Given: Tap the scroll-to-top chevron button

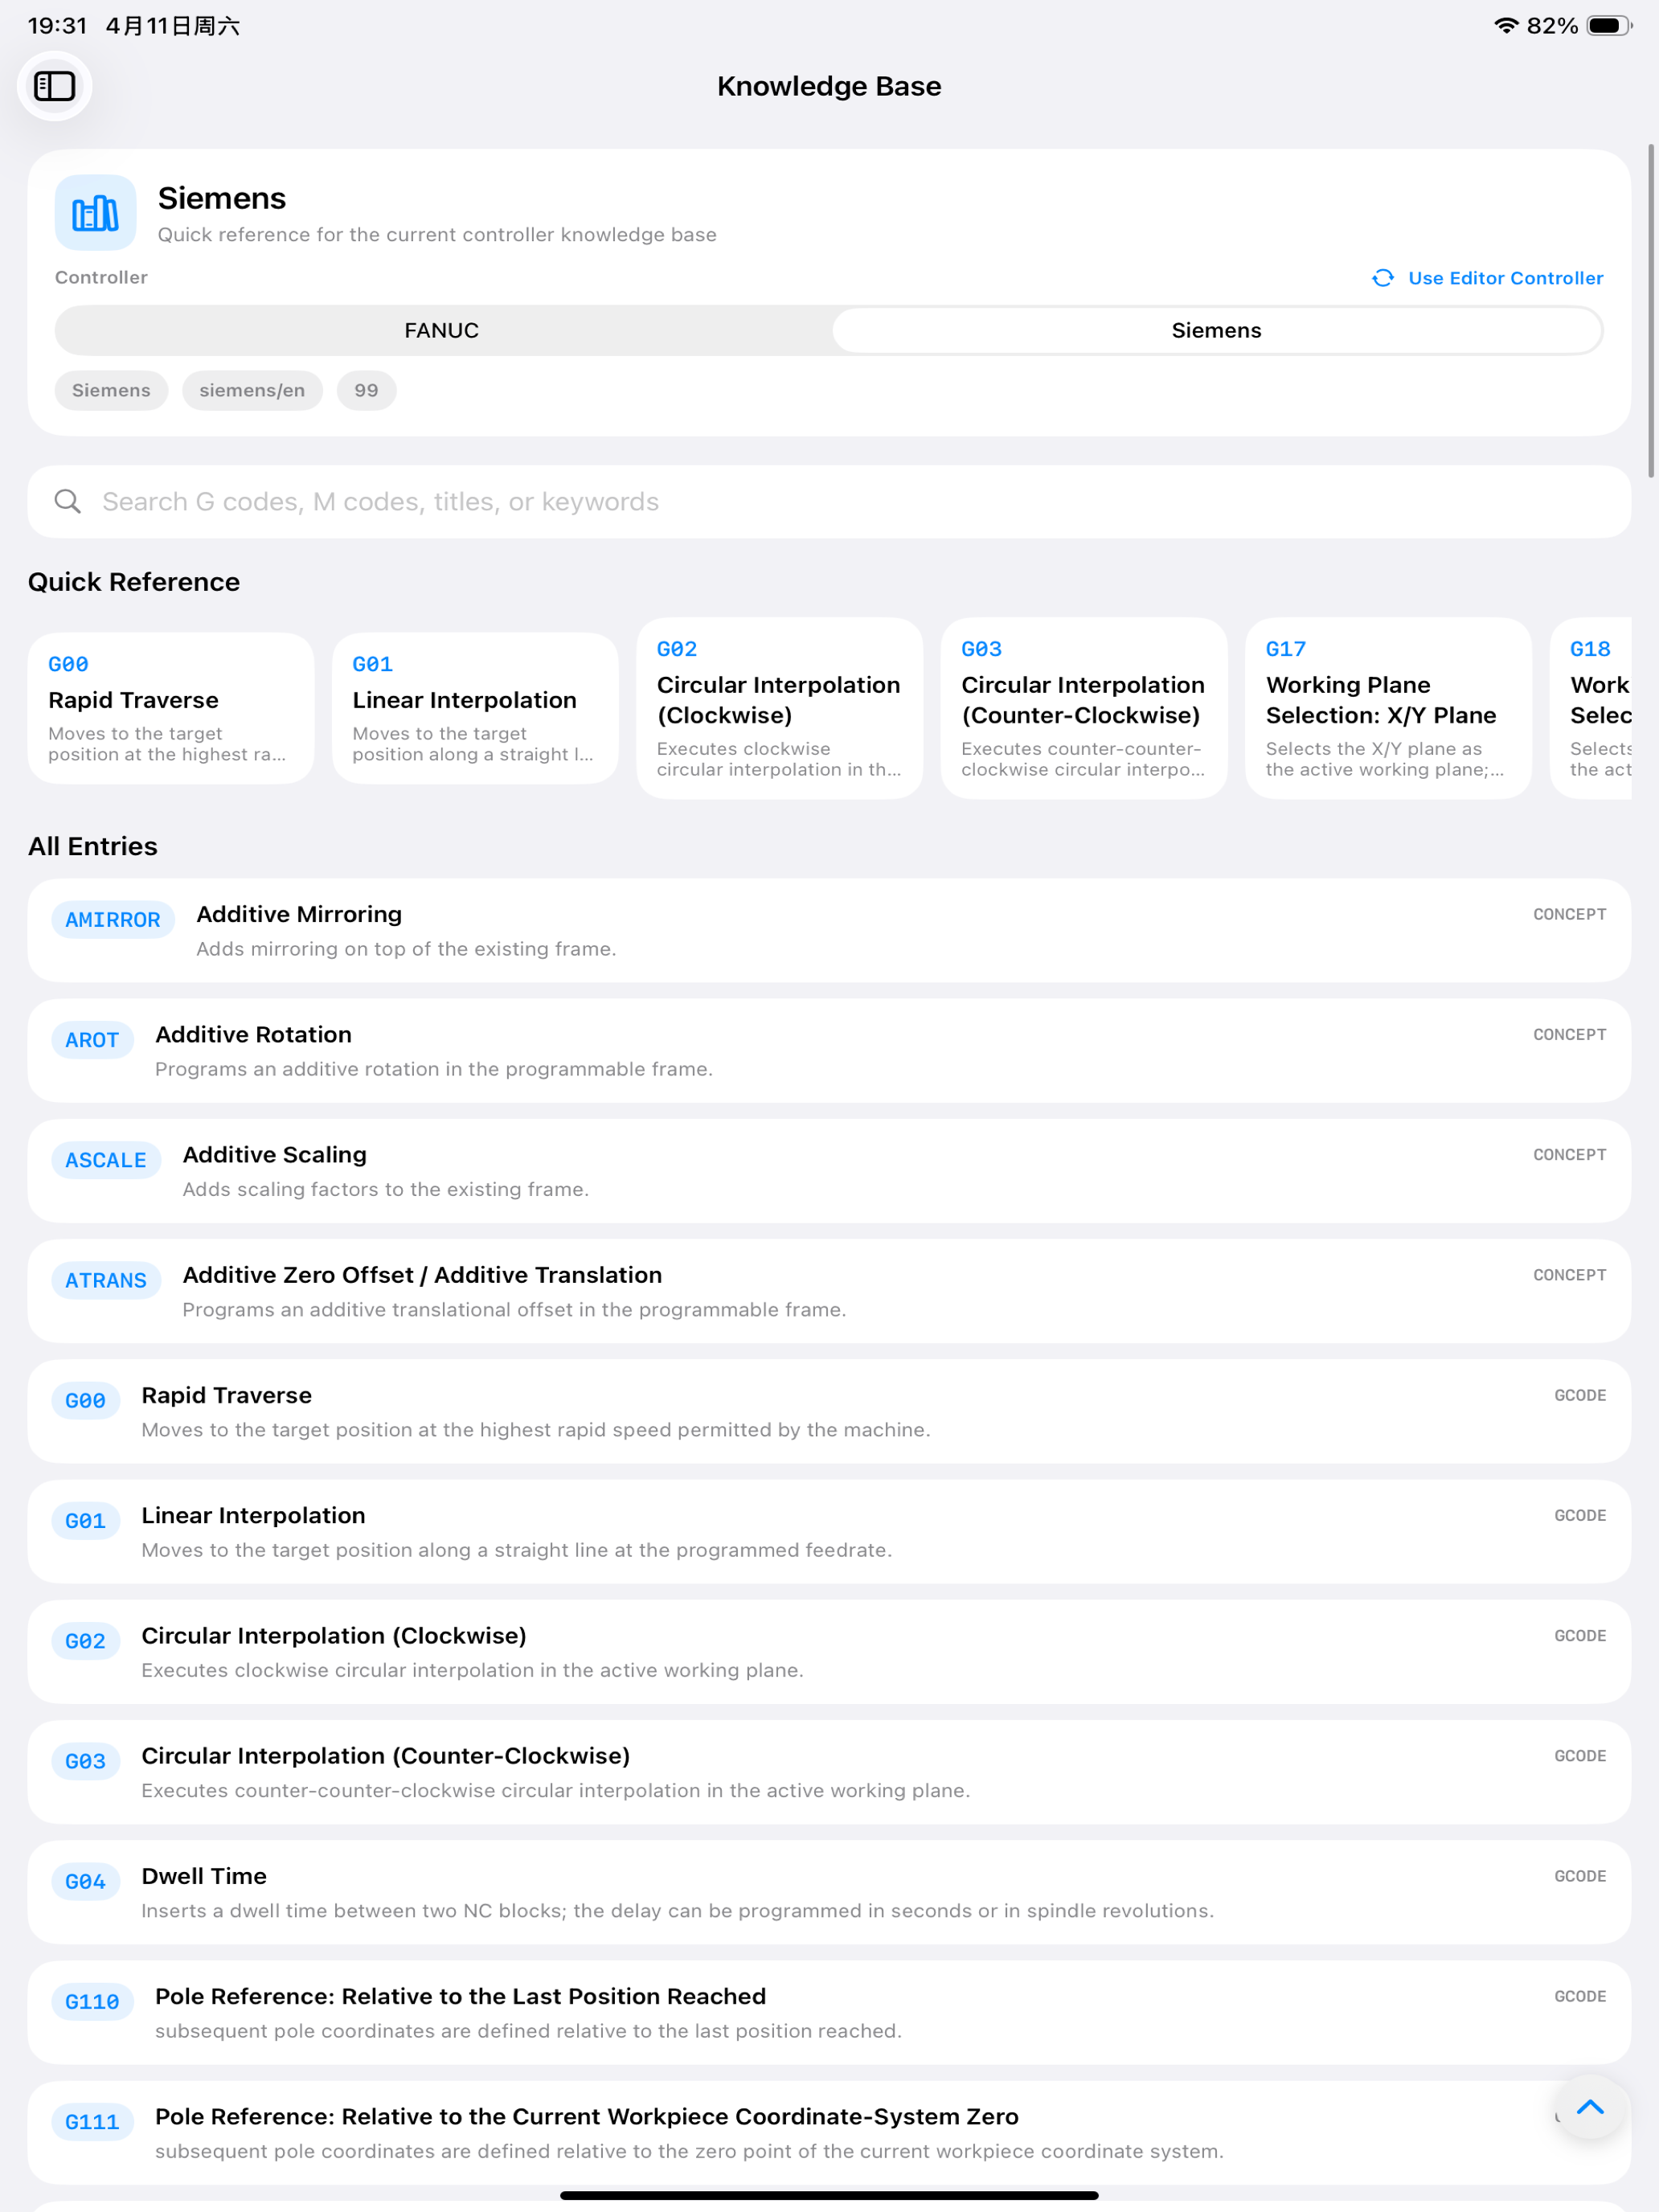Looking at the screenshot, I should pyautogui.click(x=1590, y=2107).
